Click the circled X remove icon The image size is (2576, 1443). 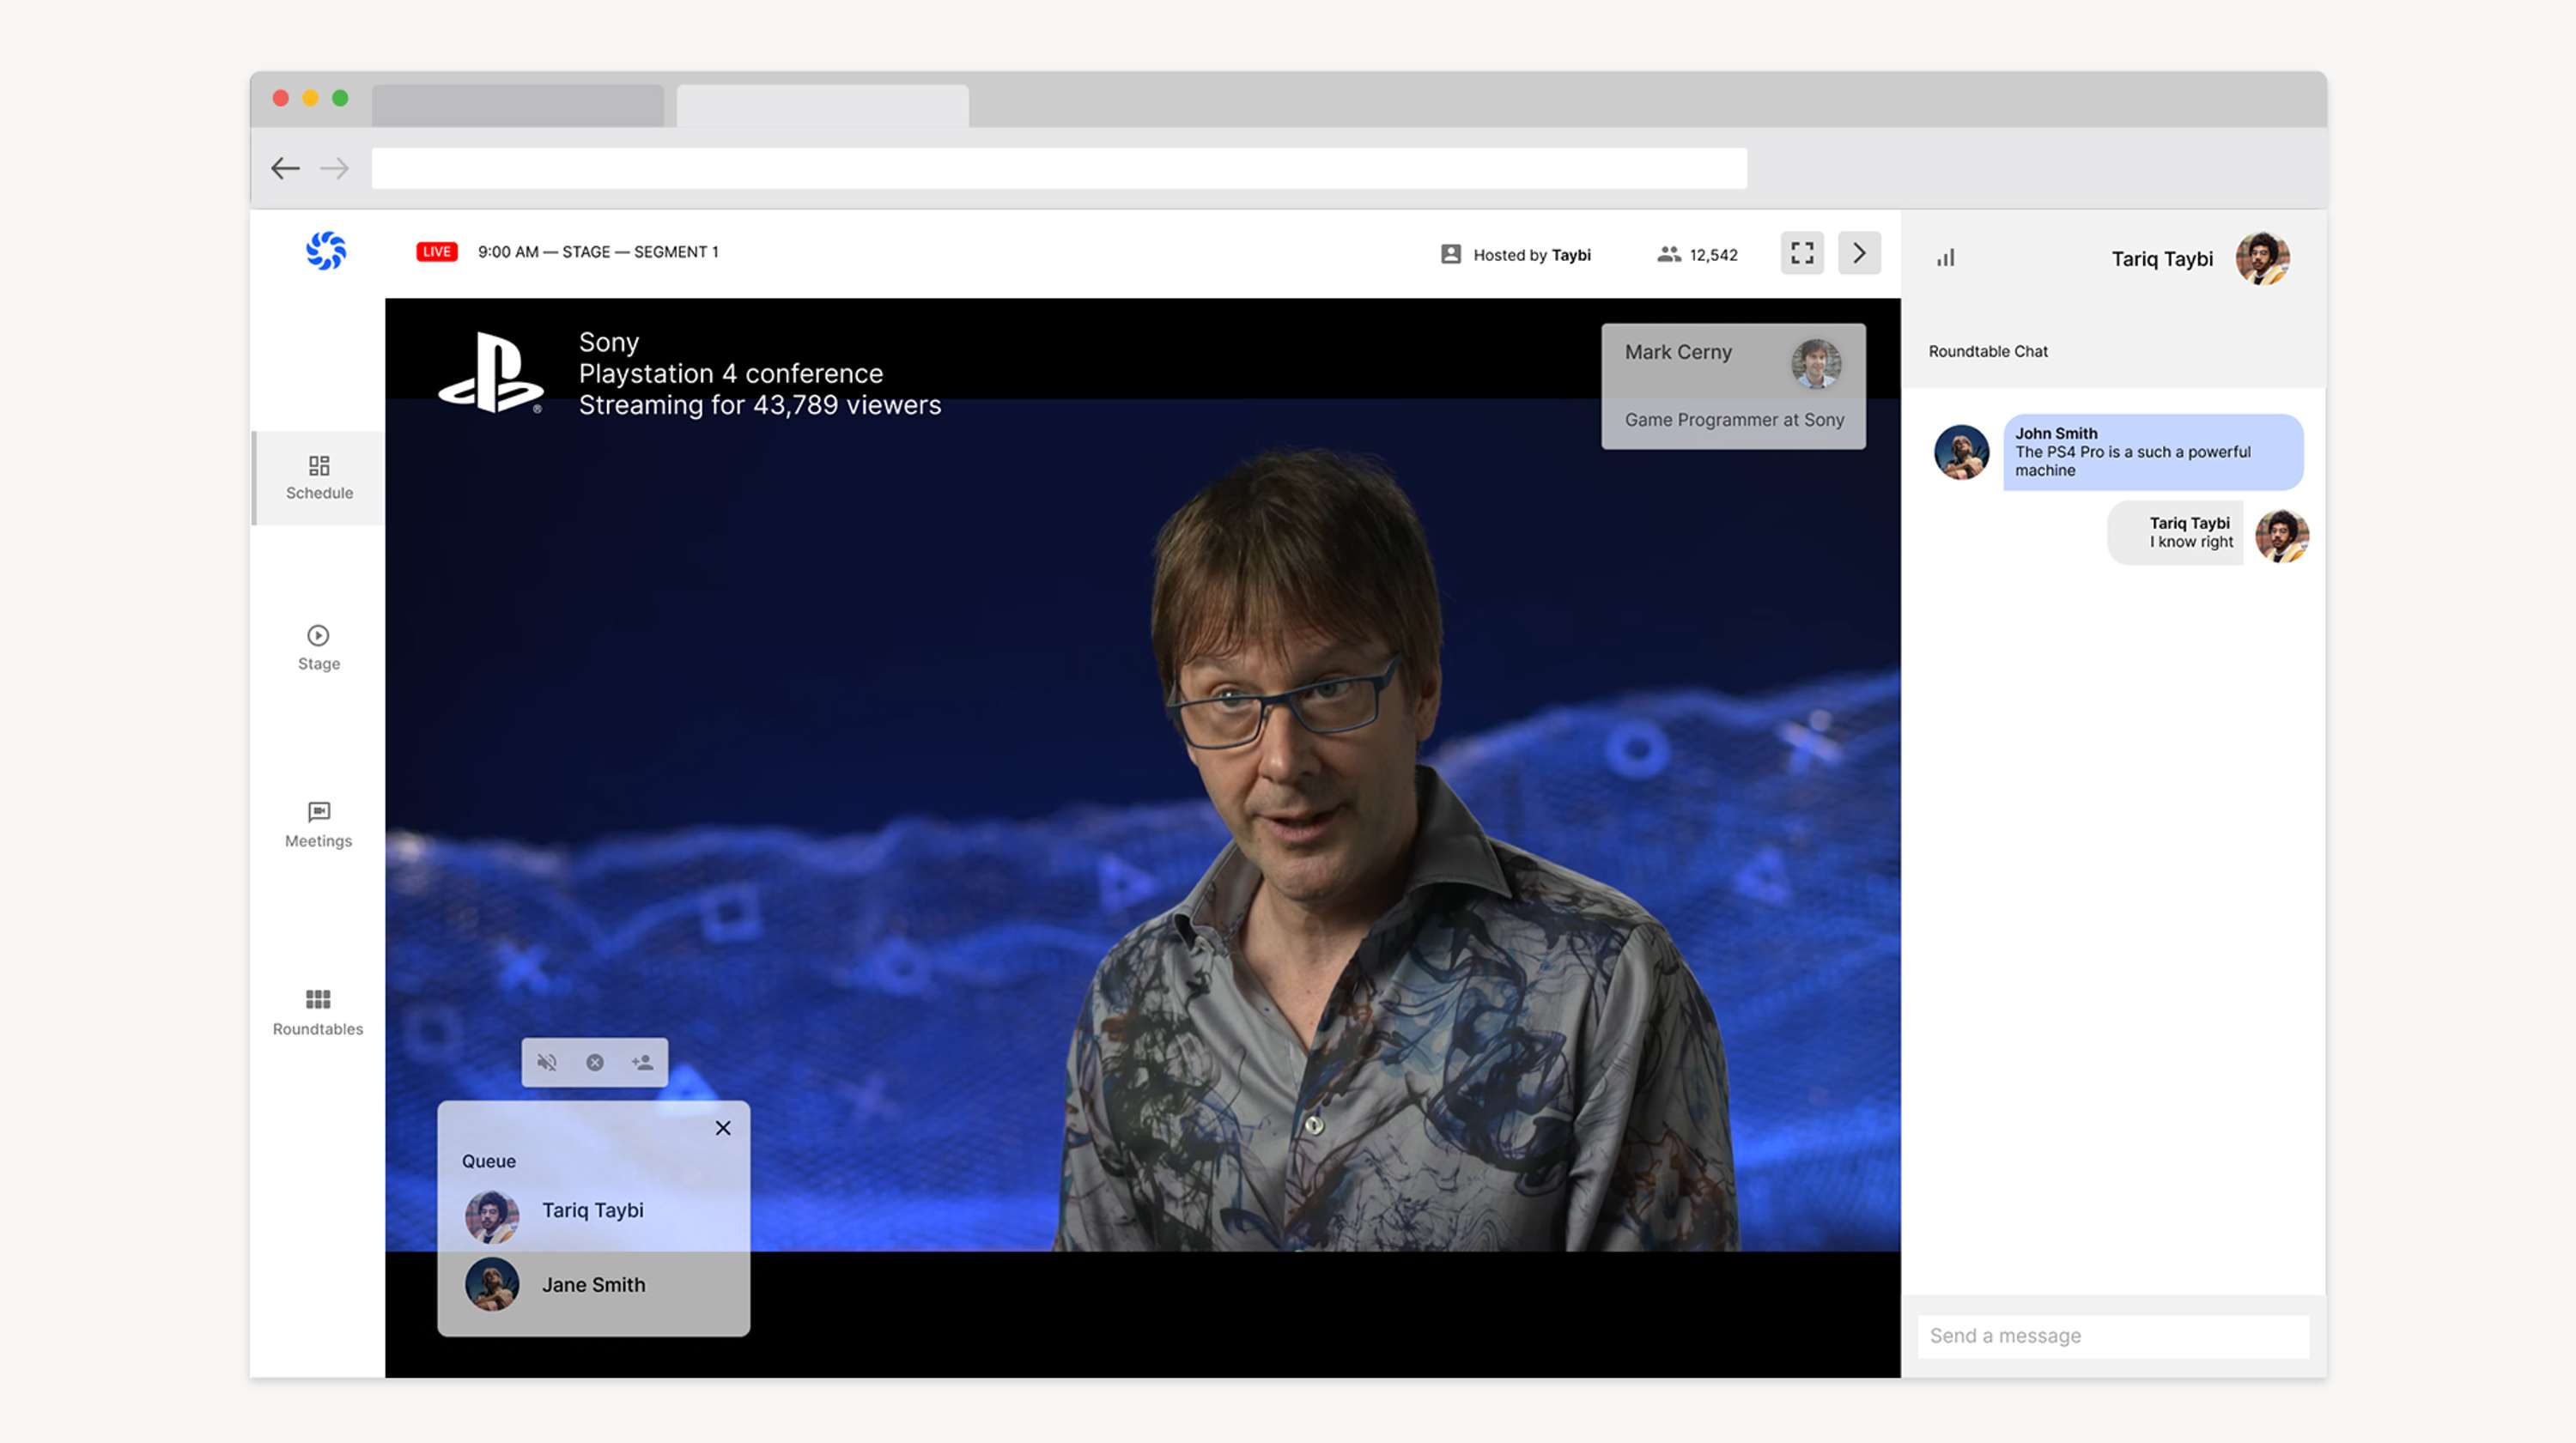click(595, 1062)
